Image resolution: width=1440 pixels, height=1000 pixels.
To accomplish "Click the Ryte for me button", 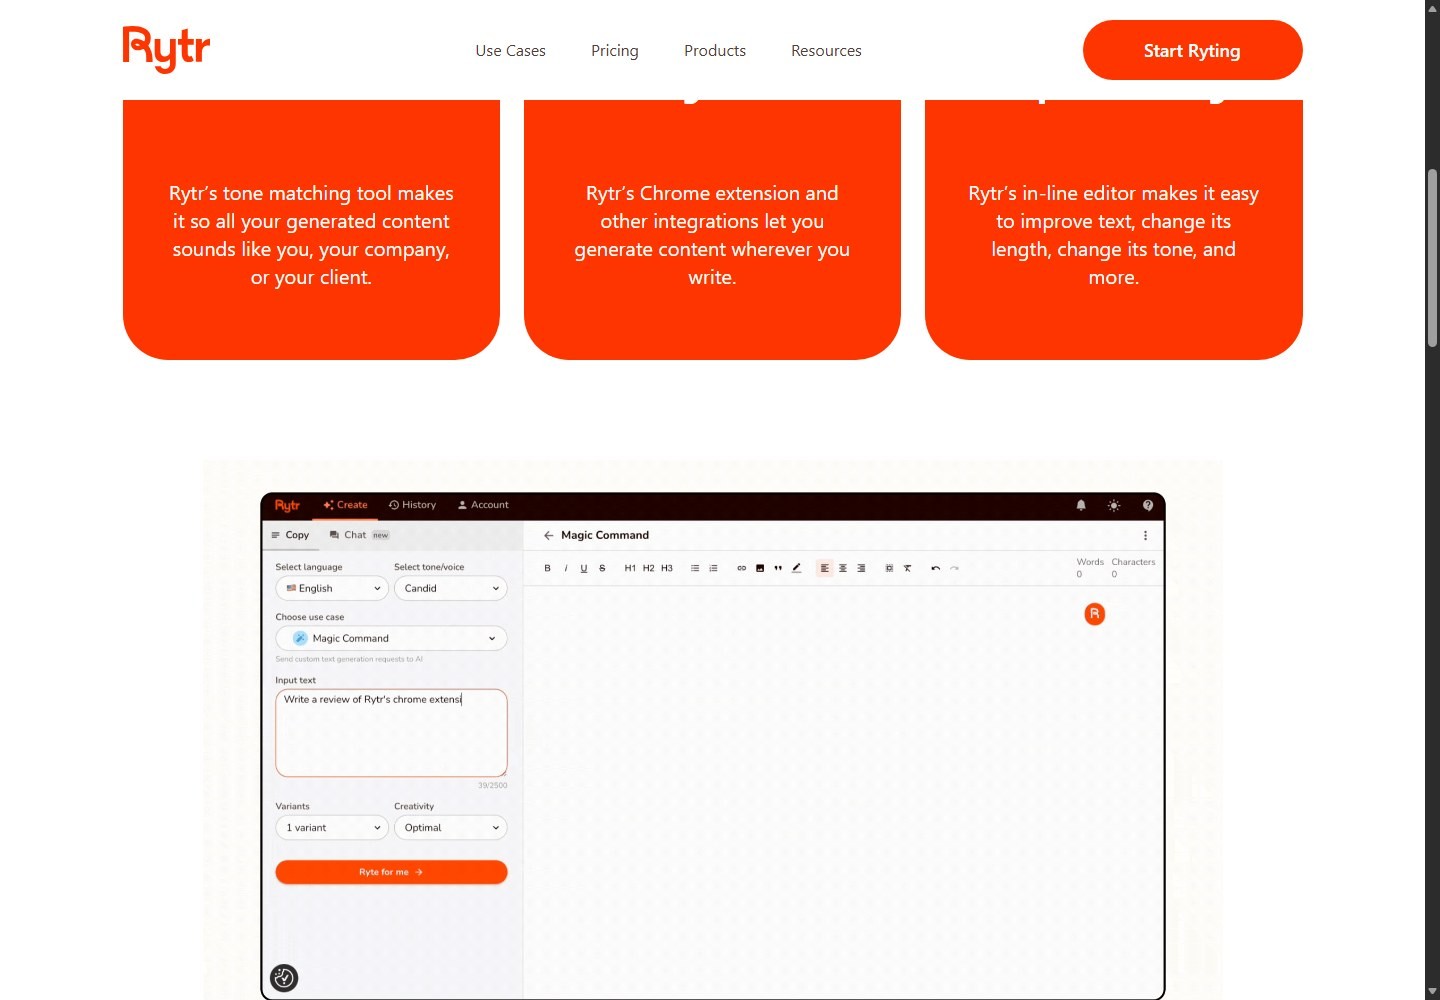I will click(x=391, y=872).
